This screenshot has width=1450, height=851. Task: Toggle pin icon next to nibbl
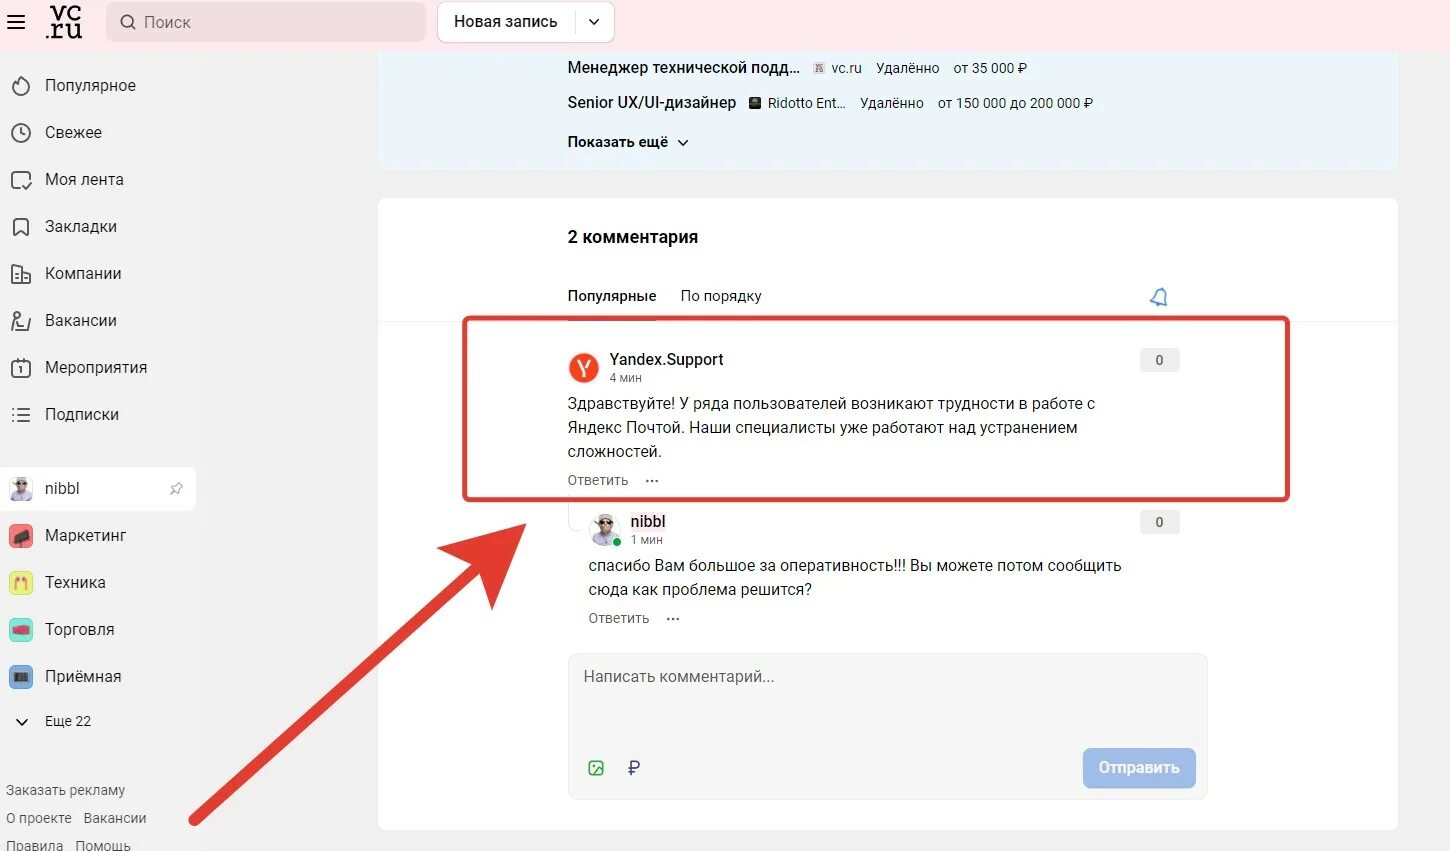point(176,489)
